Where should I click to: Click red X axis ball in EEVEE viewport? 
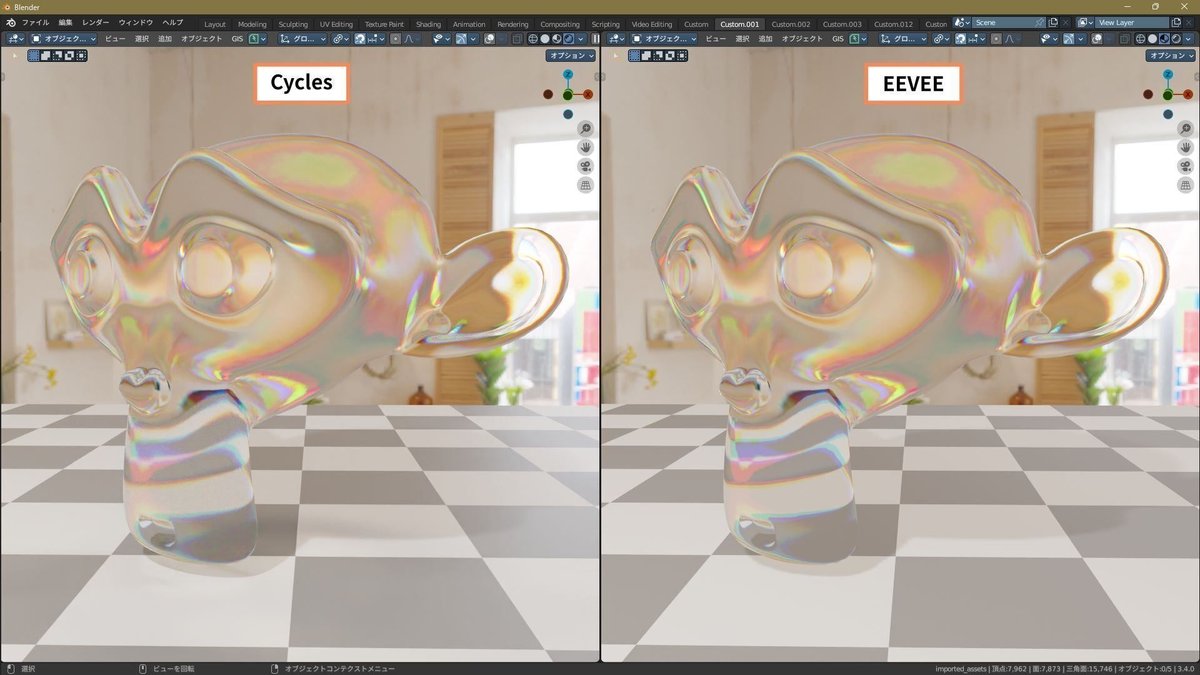pyautogui.click(x=1187, y=94)
